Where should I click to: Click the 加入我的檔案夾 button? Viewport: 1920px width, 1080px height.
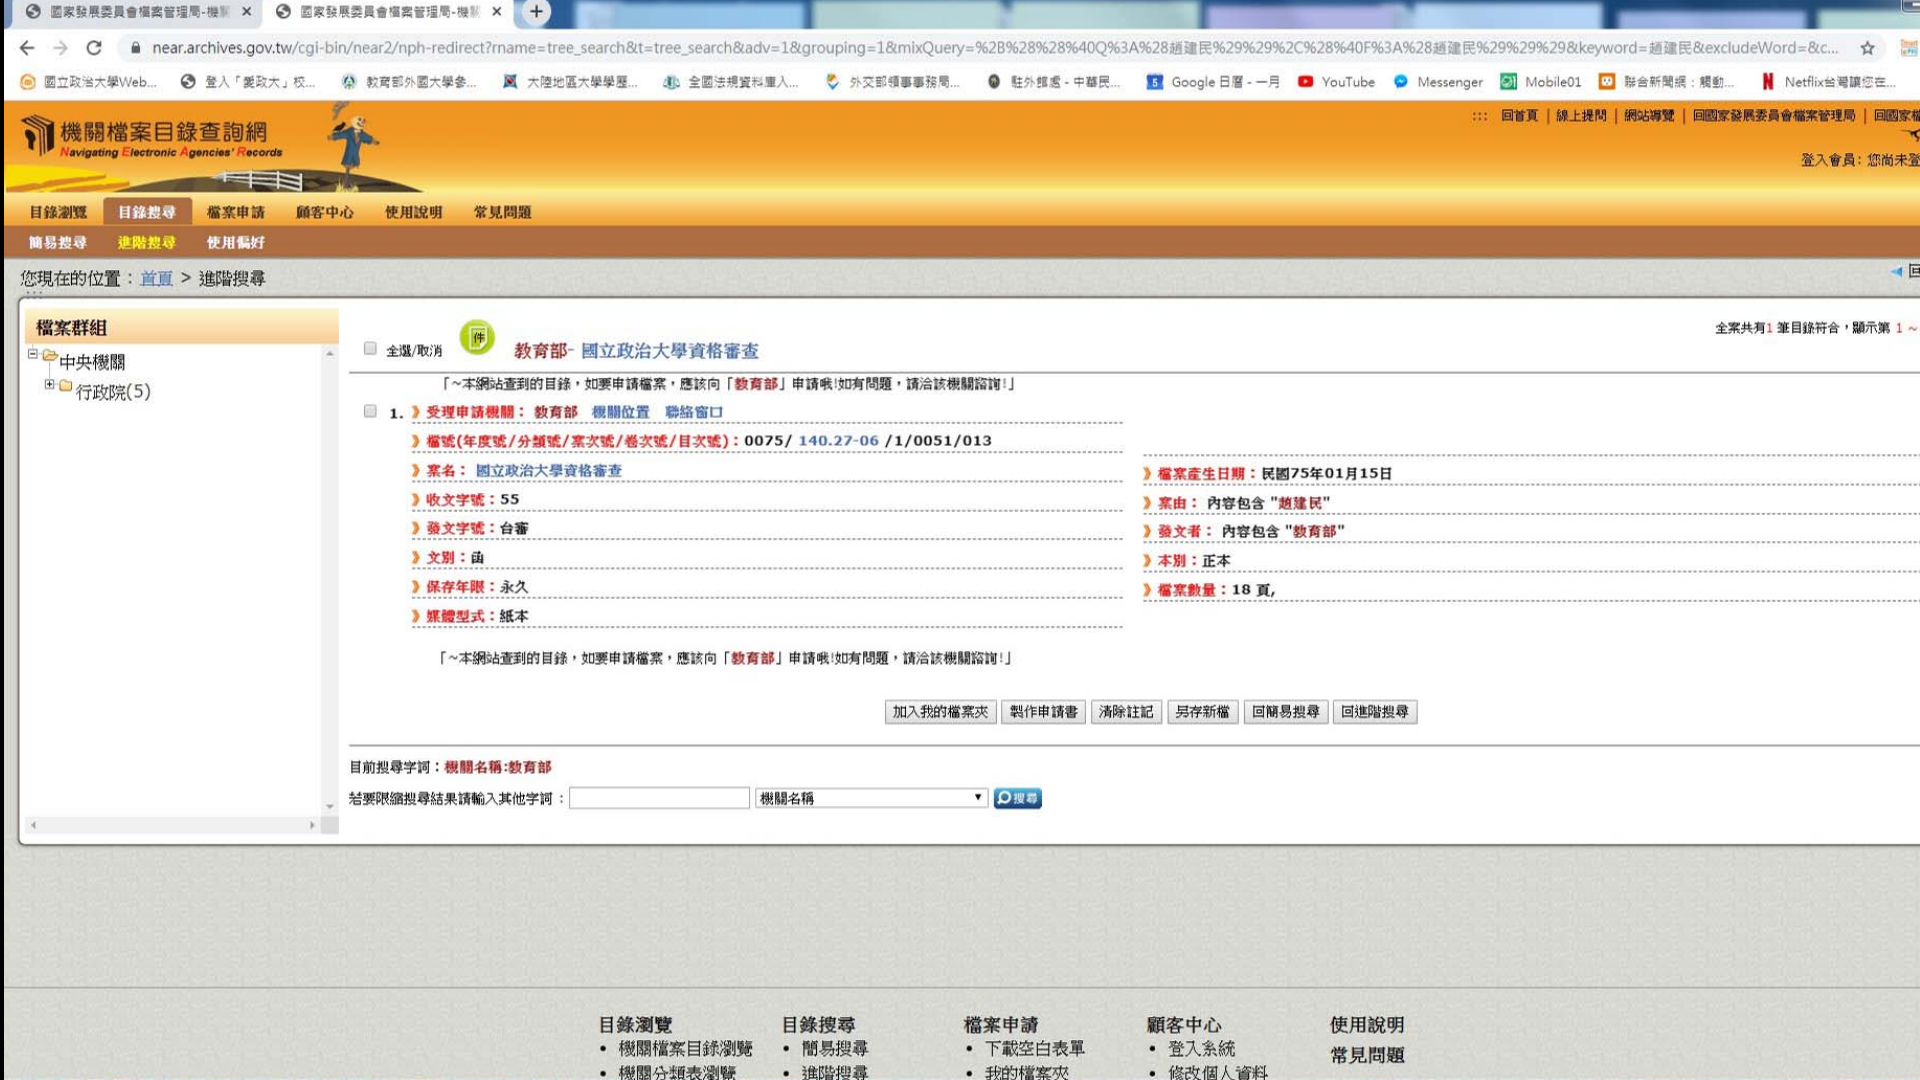point(939,712)
